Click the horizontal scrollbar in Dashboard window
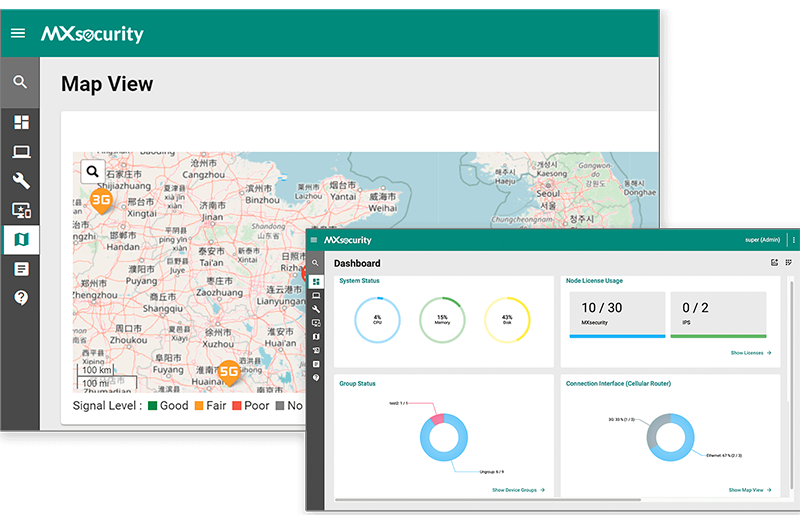800x524 pixels. pyautogui.click(x=487, y=500)
